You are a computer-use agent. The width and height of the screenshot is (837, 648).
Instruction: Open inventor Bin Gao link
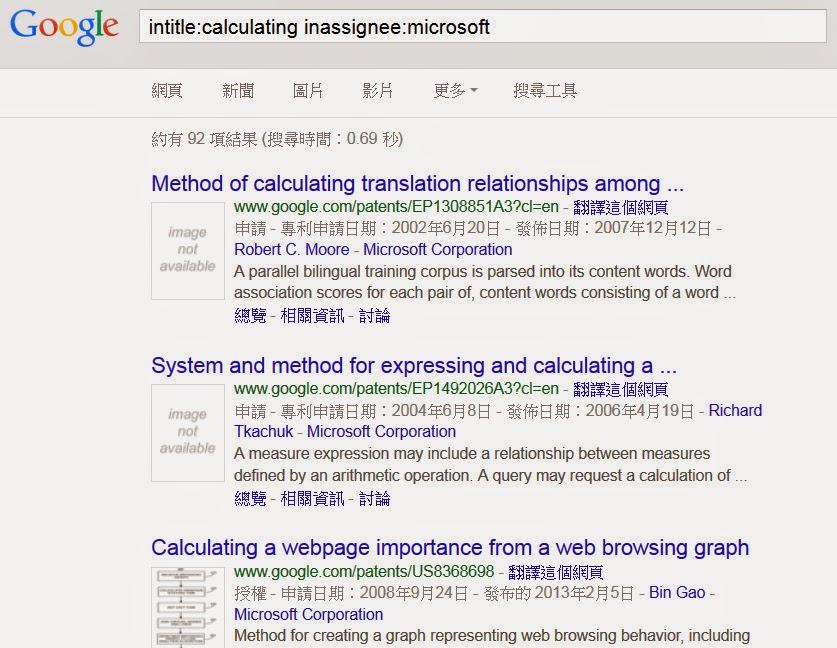(x=677, y=592)
